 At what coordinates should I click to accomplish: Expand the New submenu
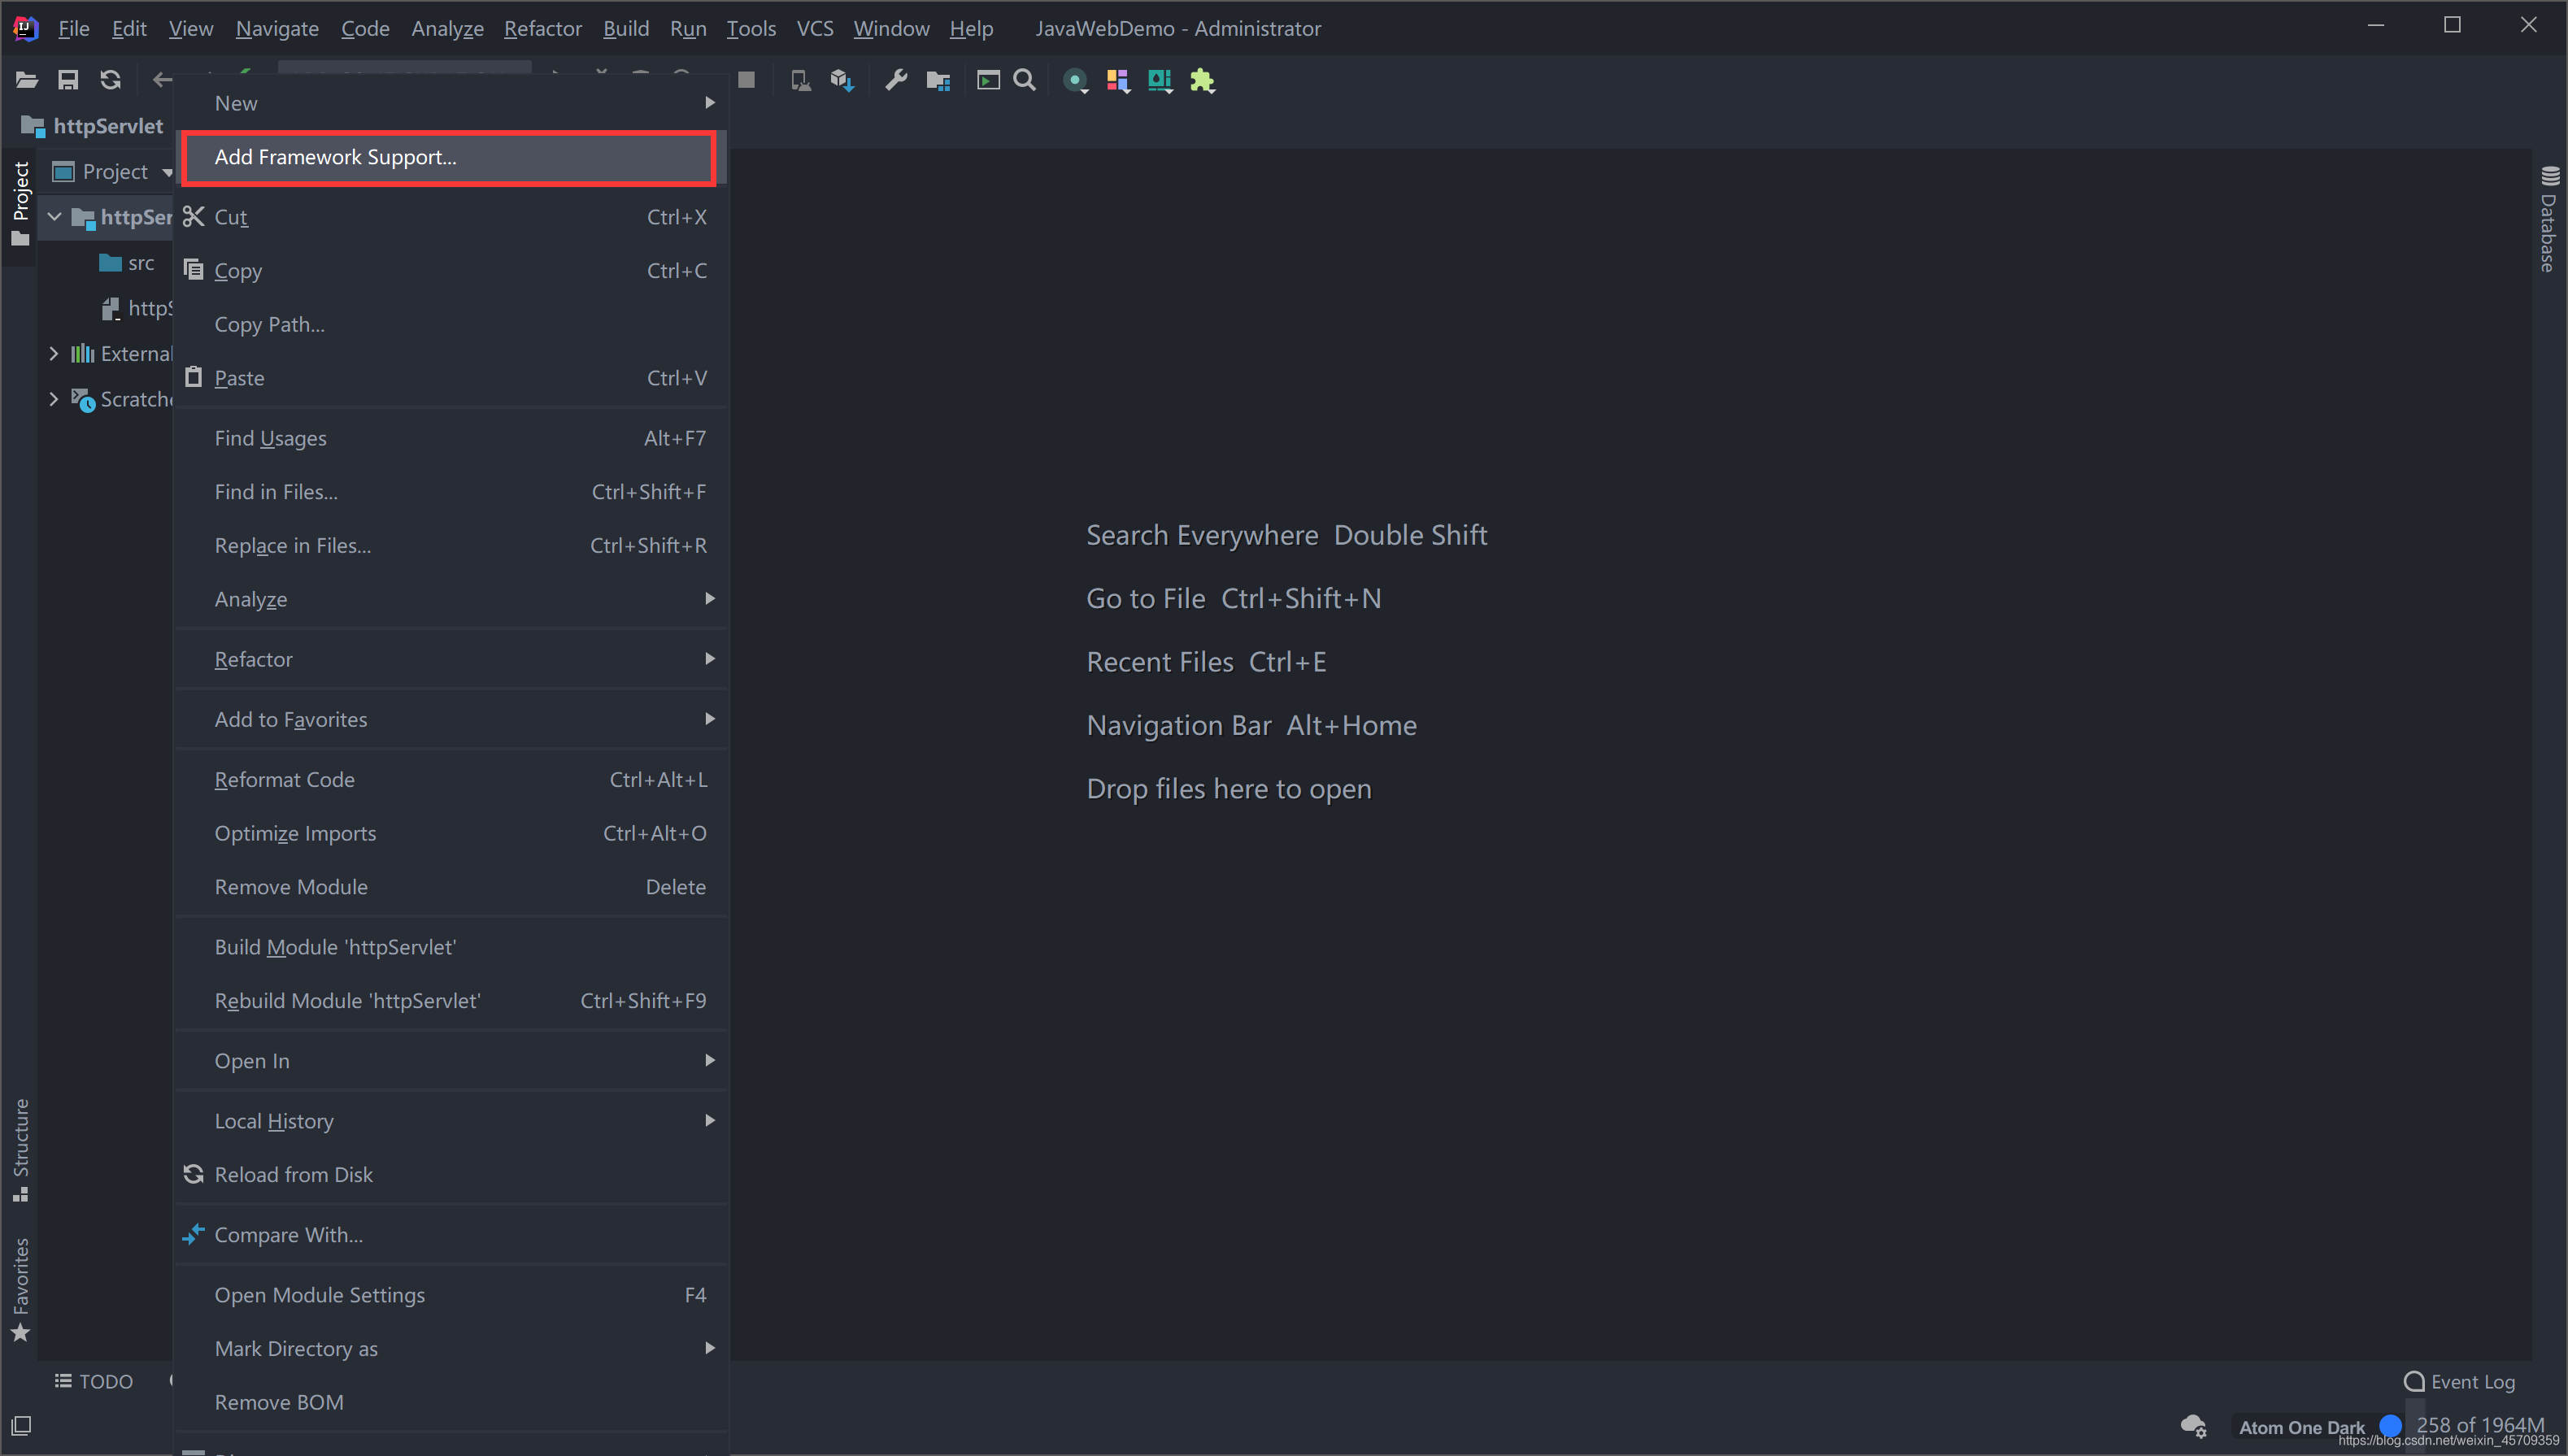point(452,103)
